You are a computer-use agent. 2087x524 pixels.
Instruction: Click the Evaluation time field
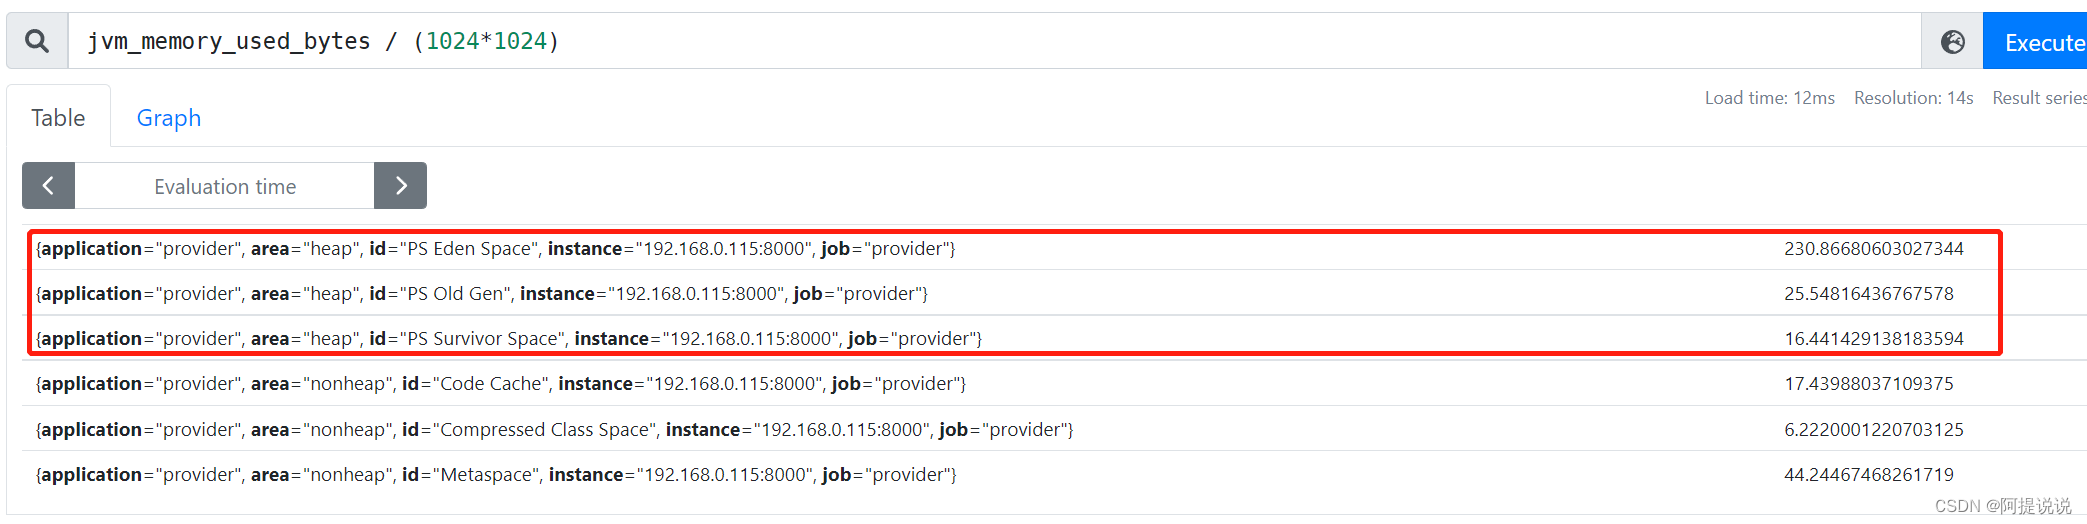tap(225, 187)
